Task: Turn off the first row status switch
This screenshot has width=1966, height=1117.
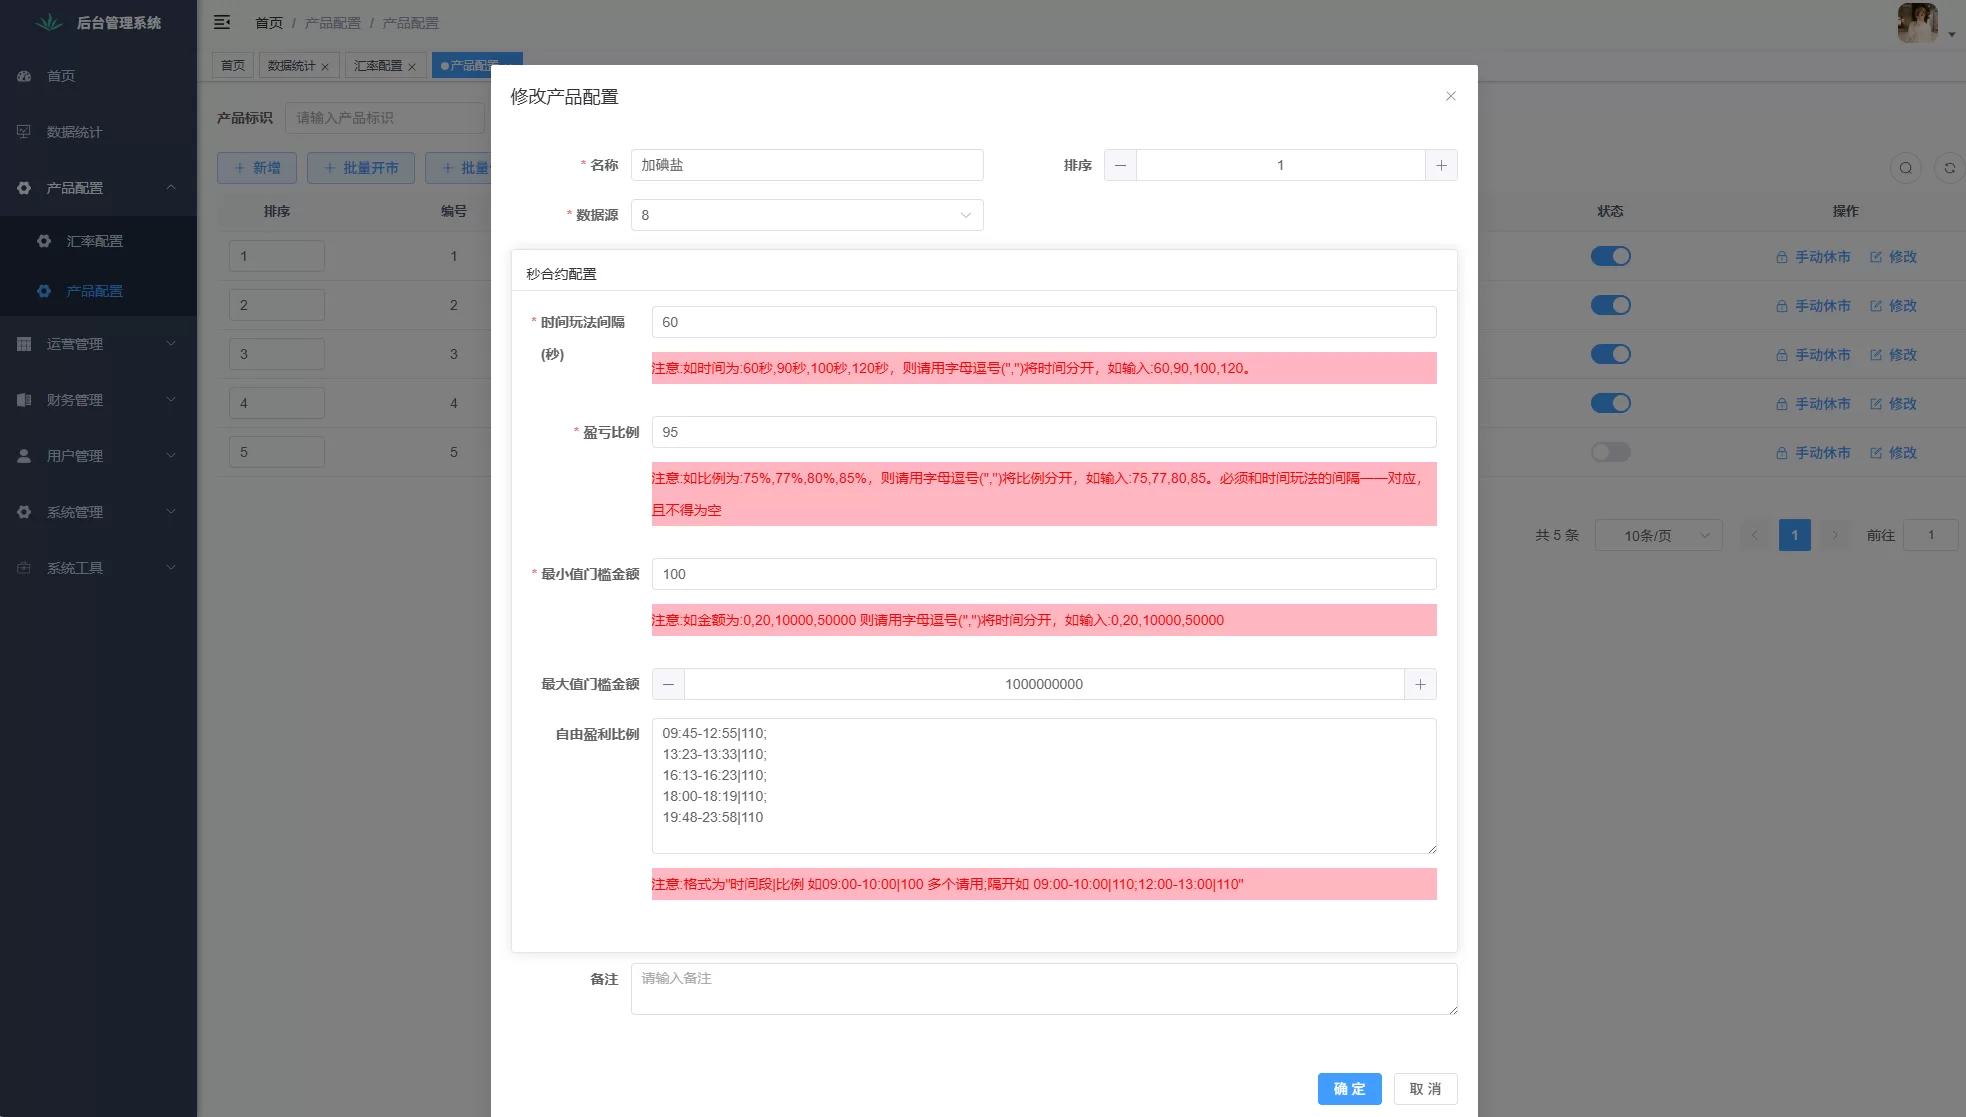Action: coord(1610,256)
